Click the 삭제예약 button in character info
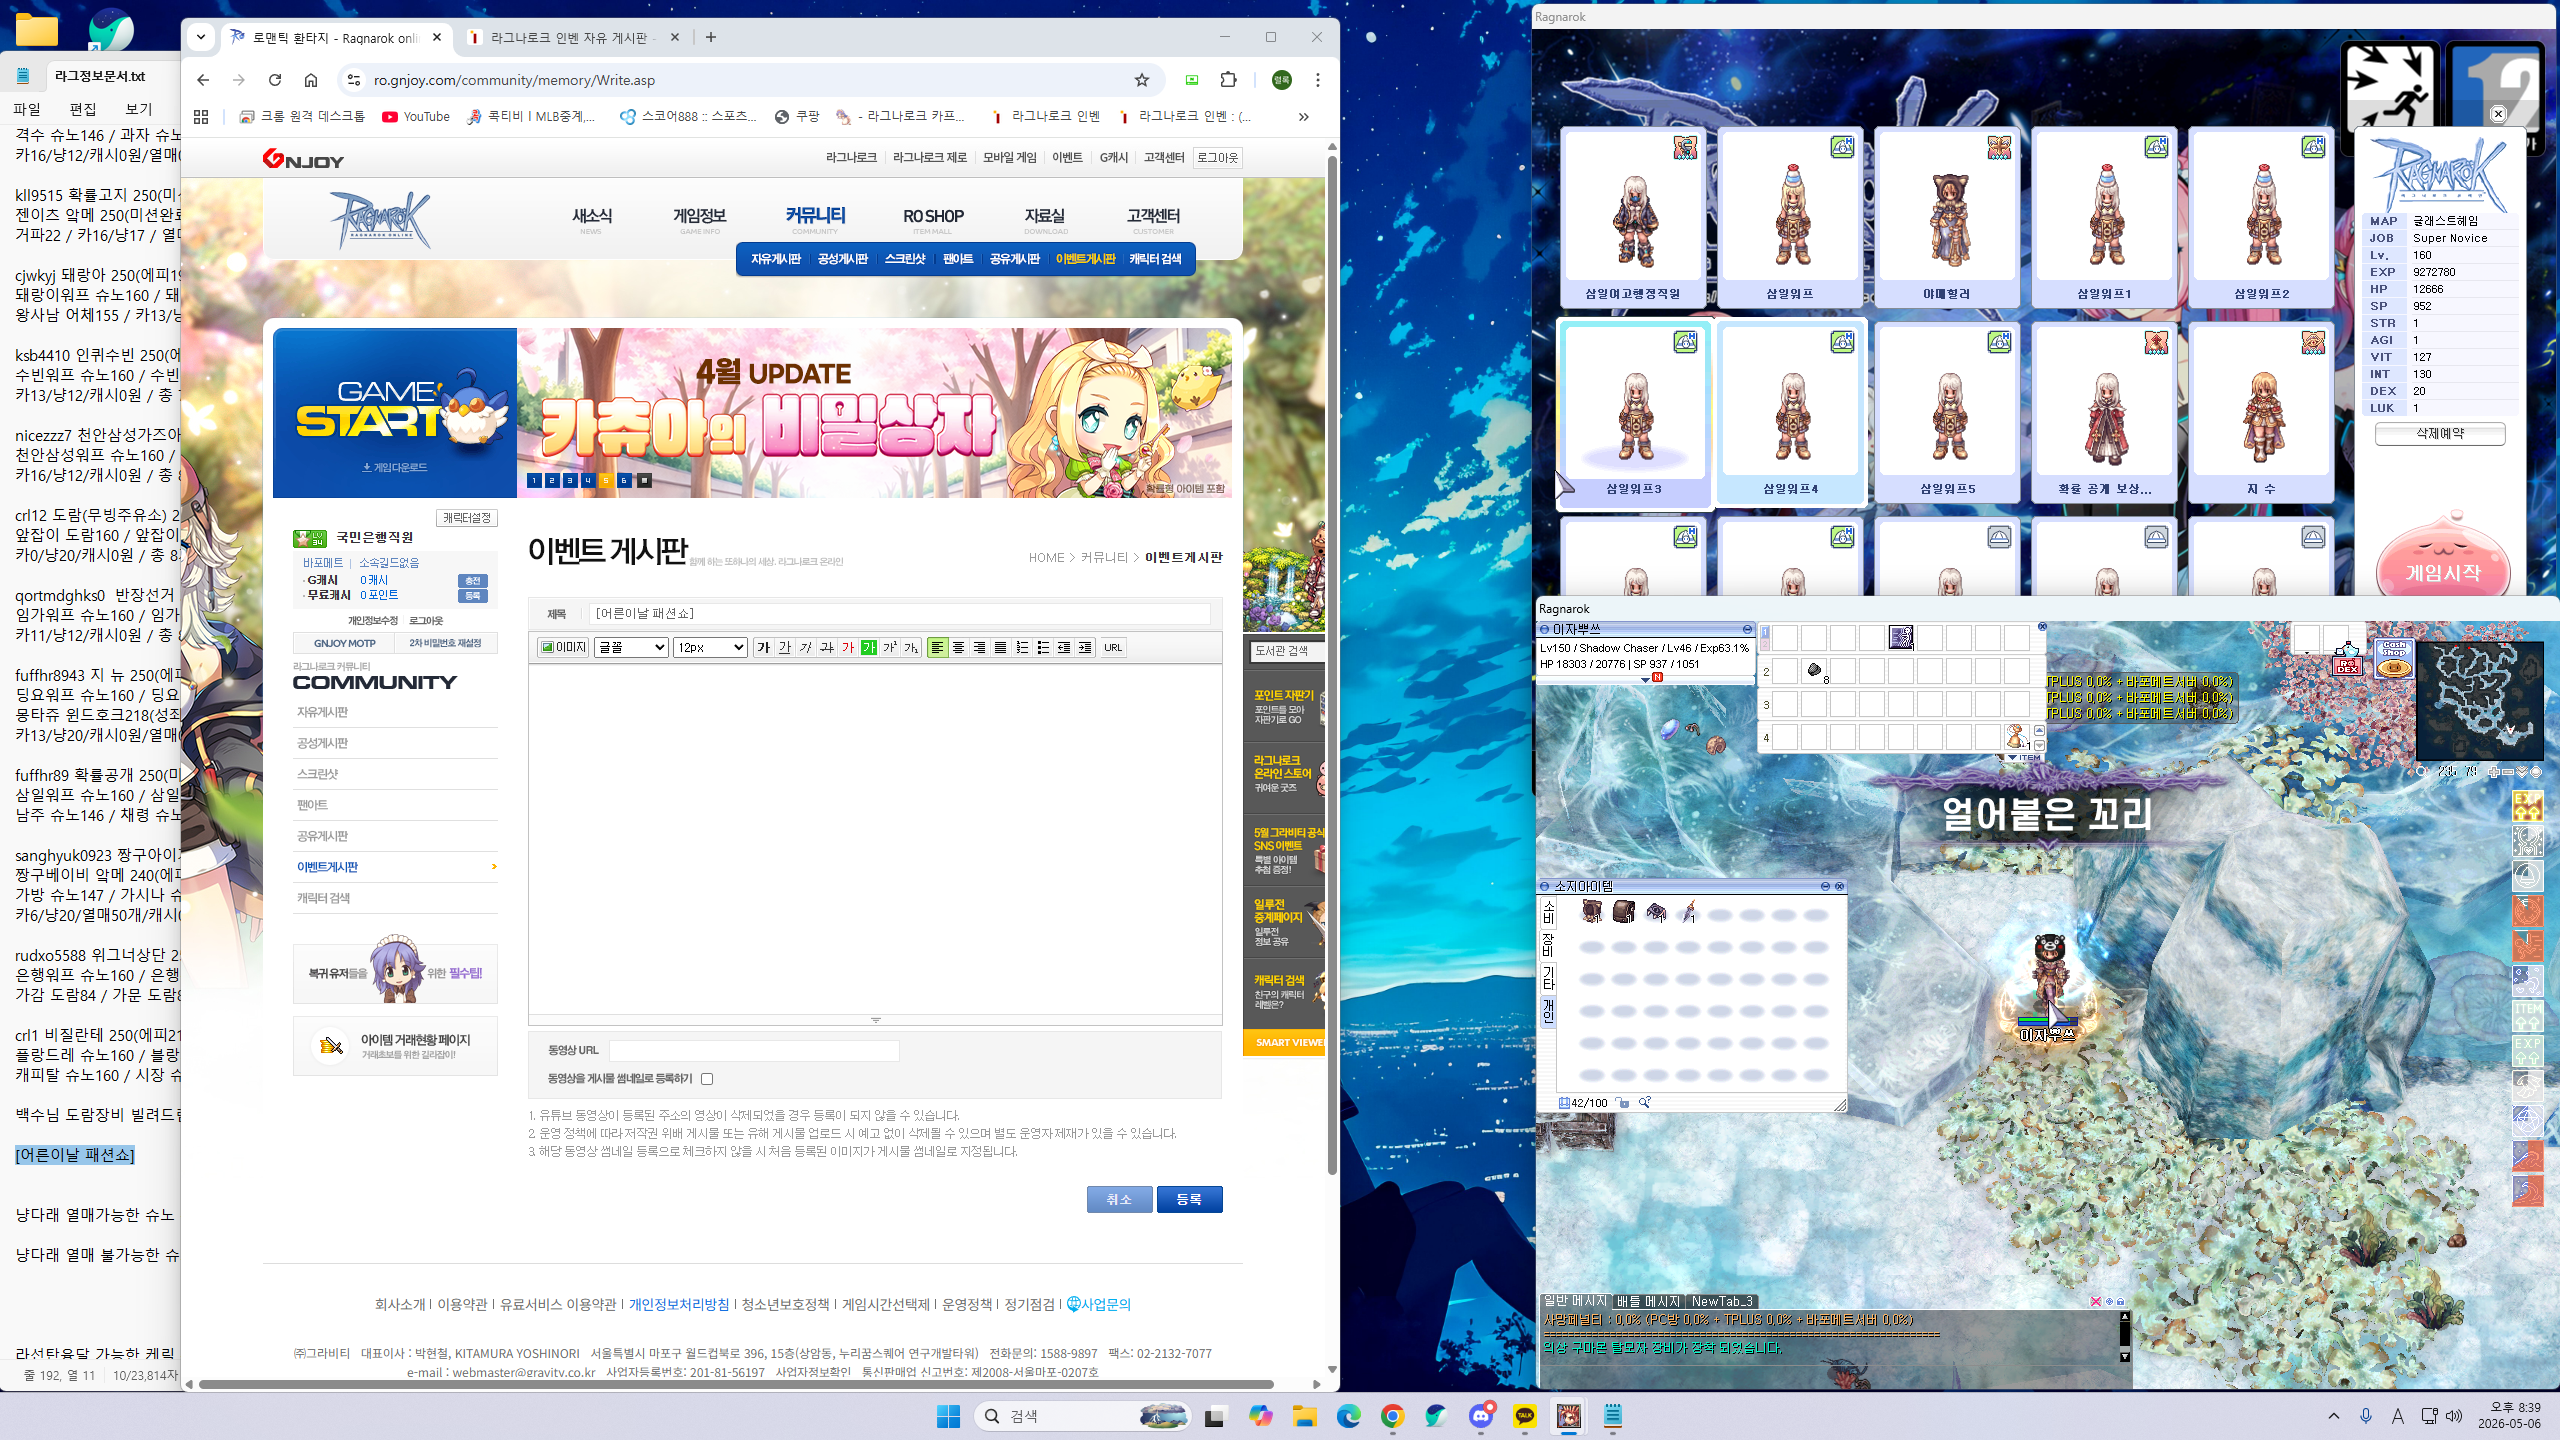The width and height of the screenshot is (2560, 1440). coord(2440,434)
